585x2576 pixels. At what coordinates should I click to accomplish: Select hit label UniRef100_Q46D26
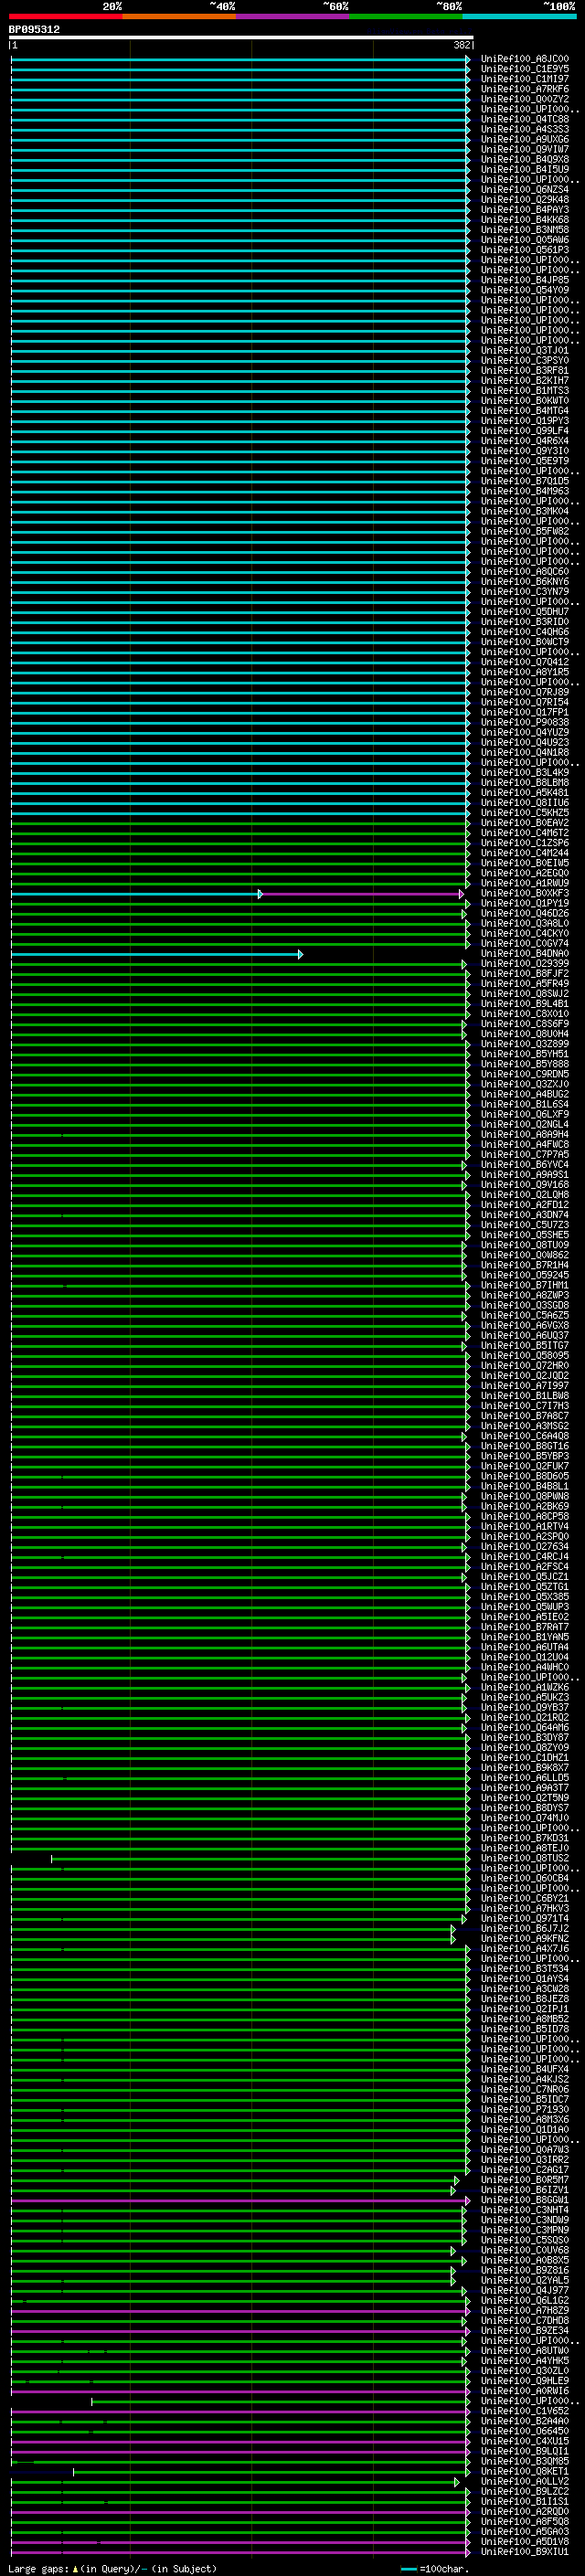524,913
